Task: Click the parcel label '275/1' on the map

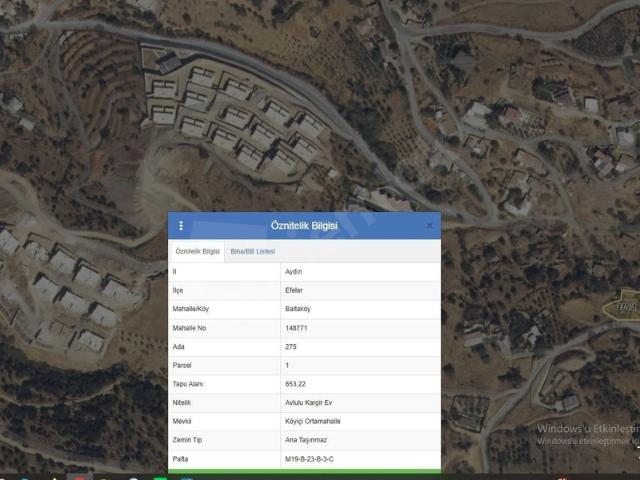Action: (626, 307)
